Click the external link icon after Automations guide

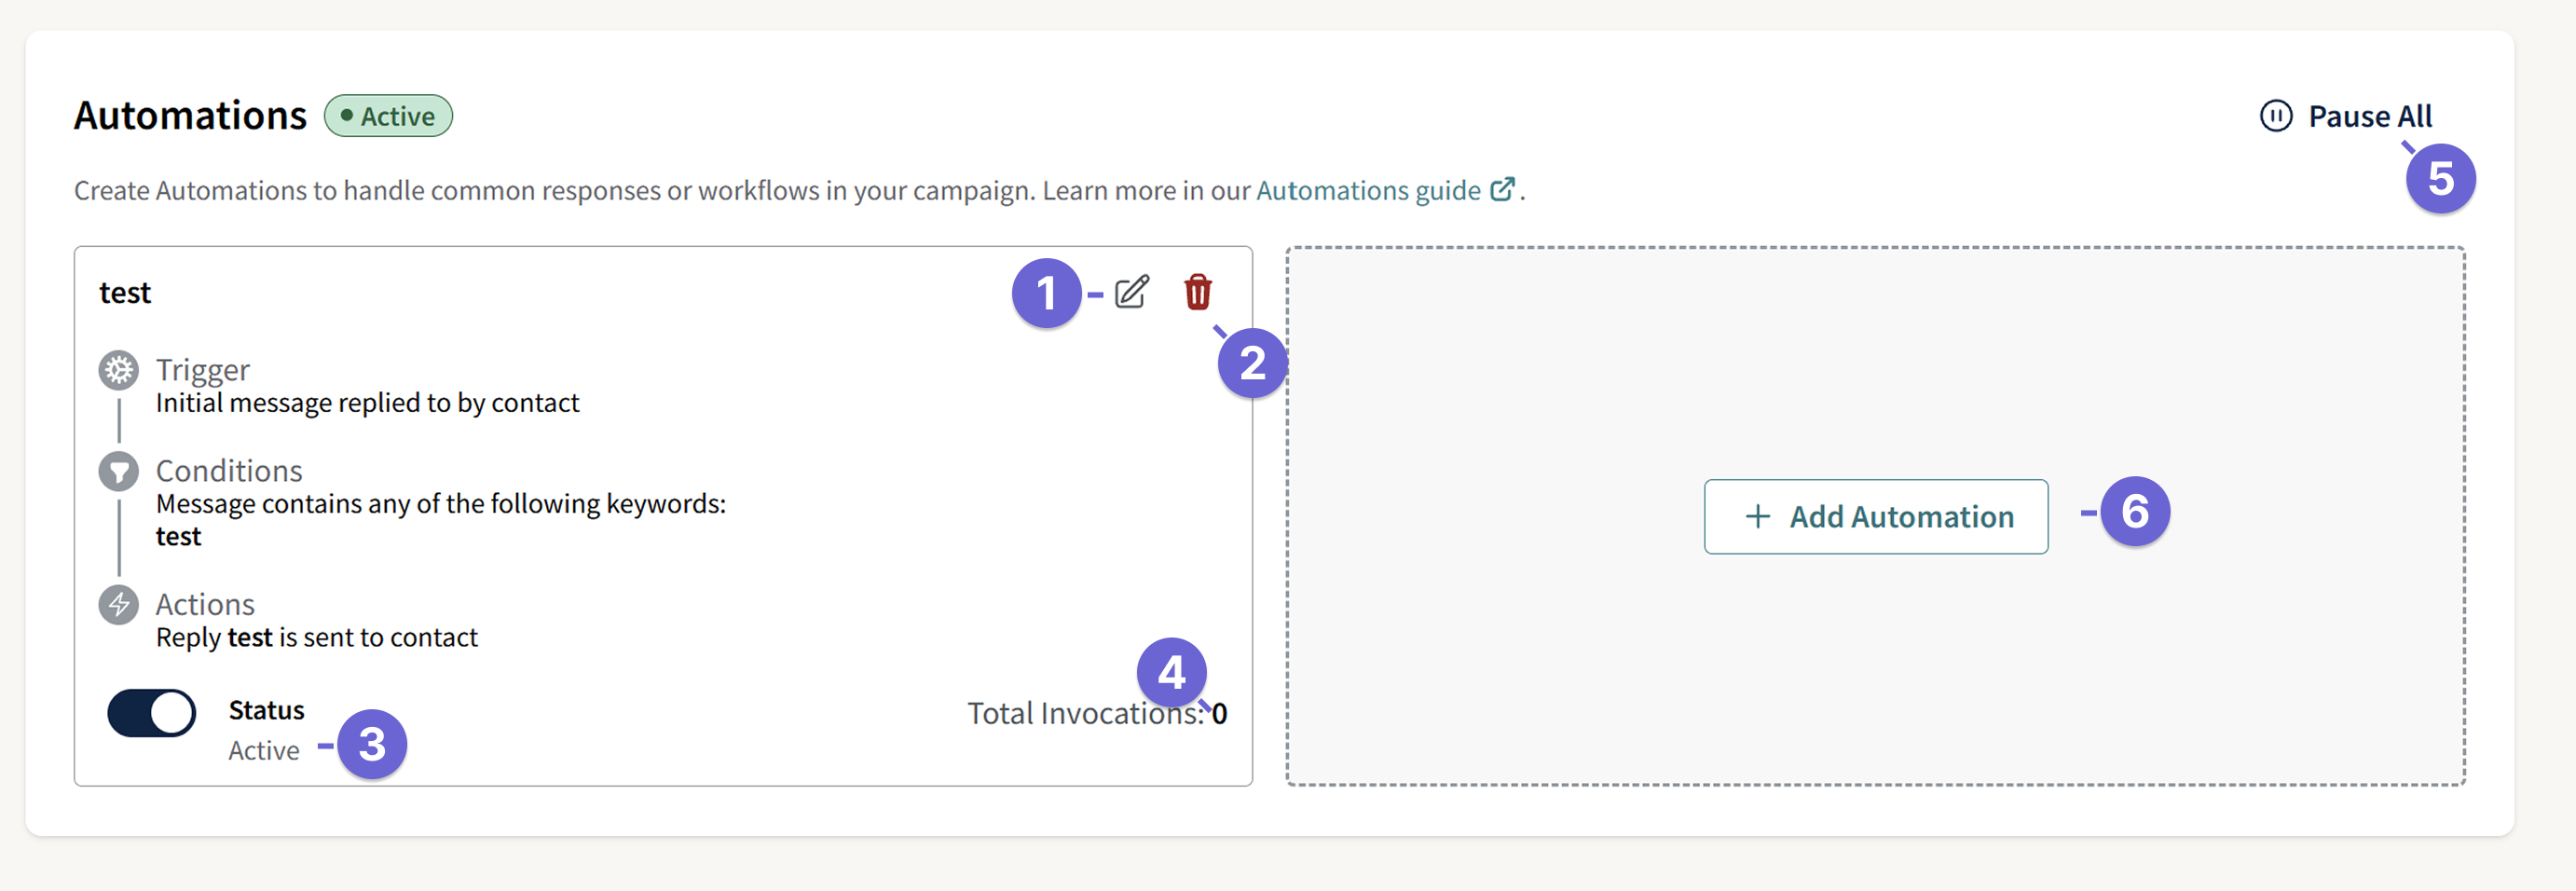click(x=1502, y=189)
